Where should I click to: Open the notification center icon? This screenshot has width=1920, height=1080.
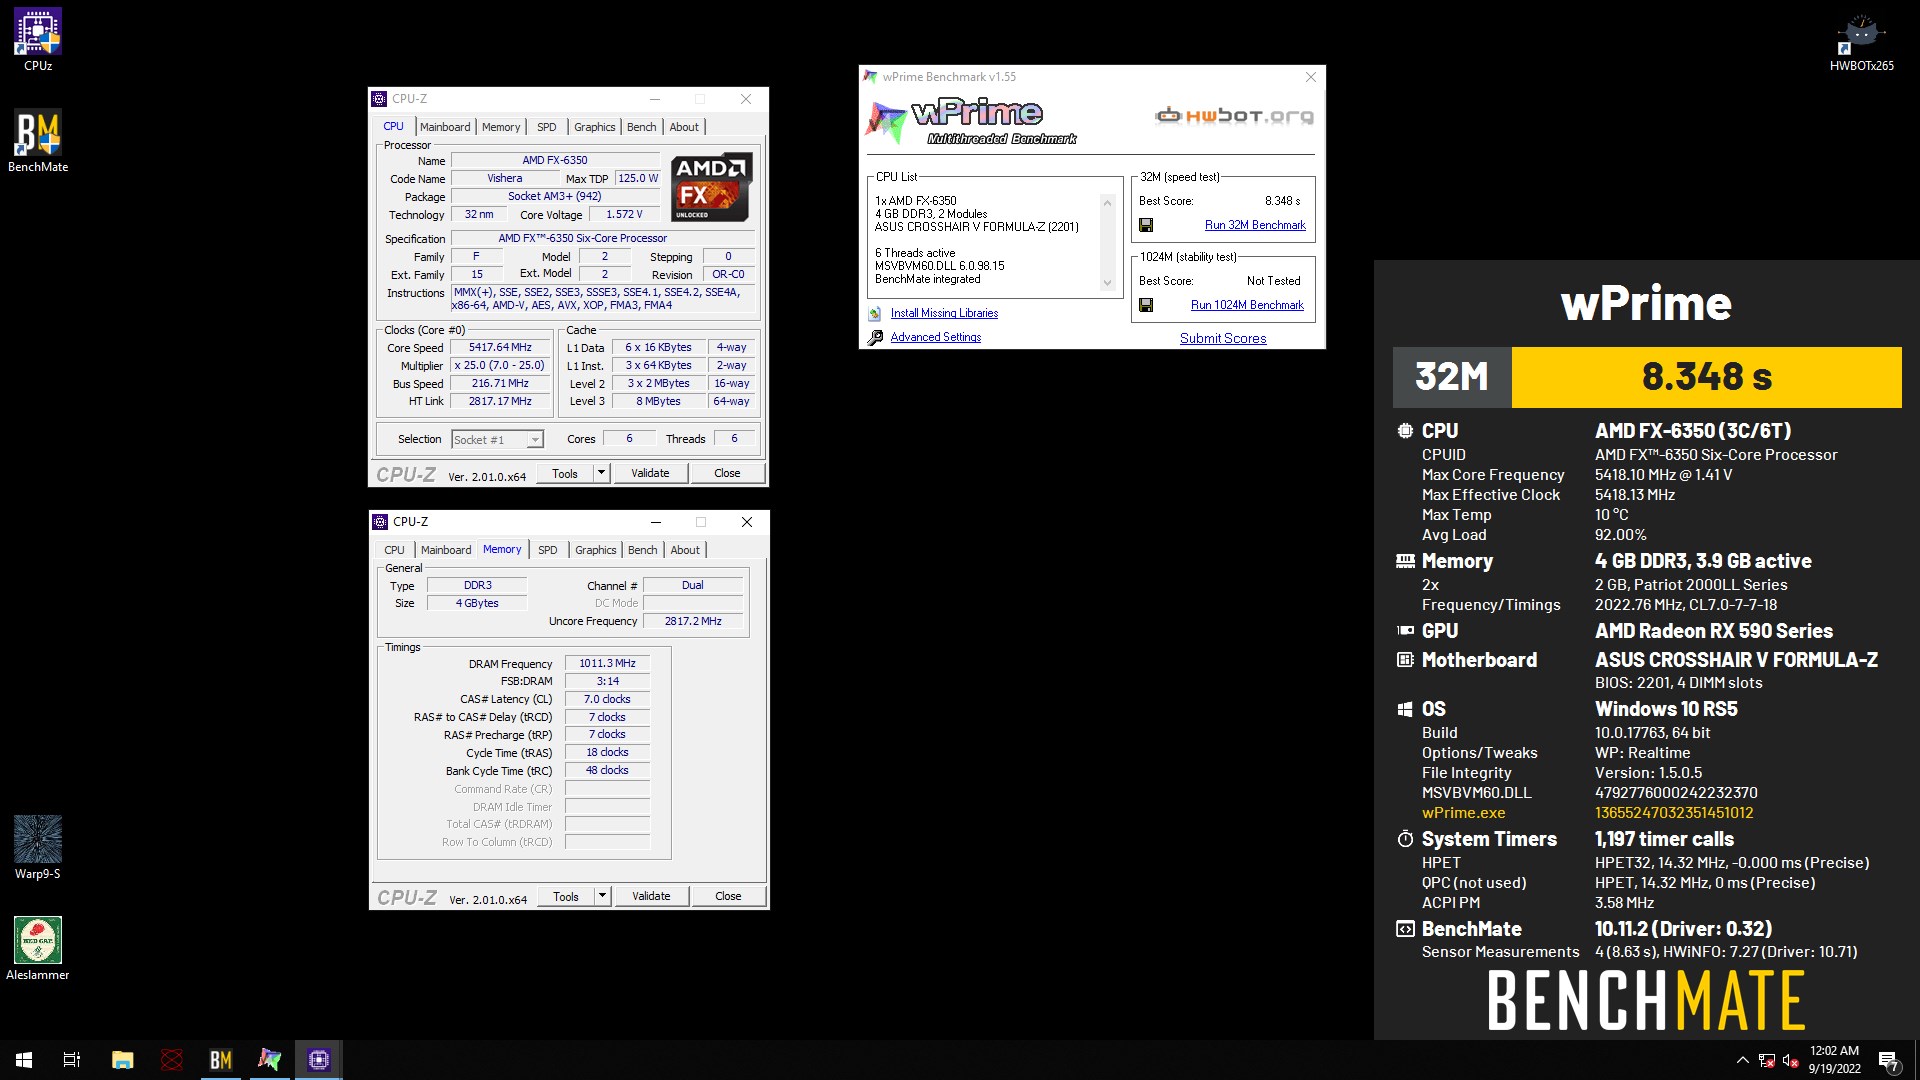click(1888, 1060)
